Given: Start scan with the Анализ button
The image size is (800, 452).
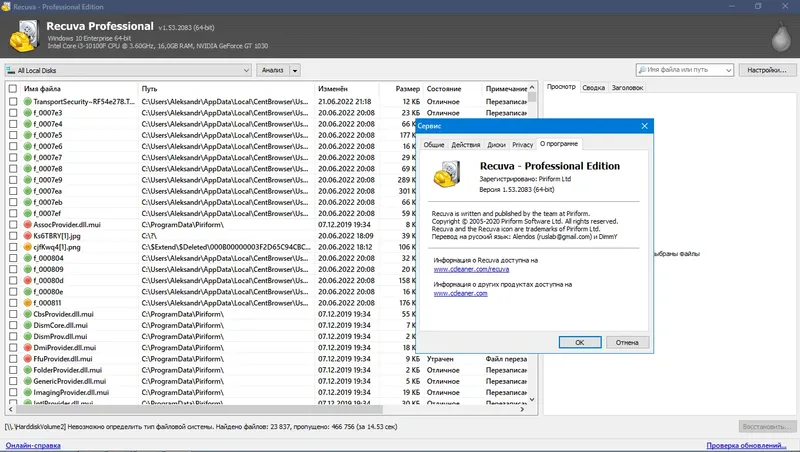Looking at the screenshot, I should [x=272, y=70].
